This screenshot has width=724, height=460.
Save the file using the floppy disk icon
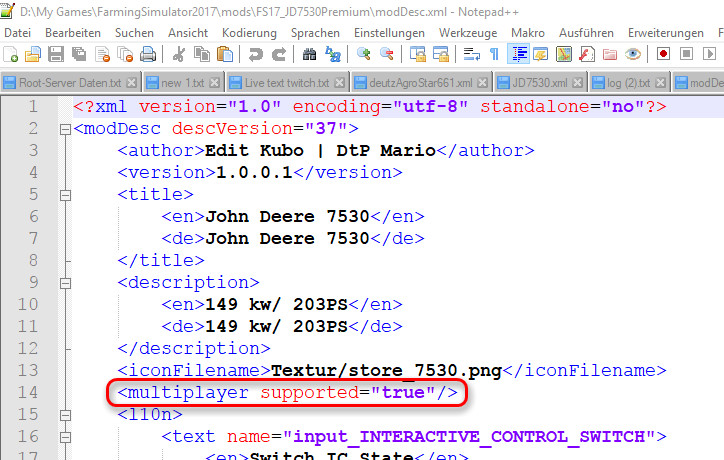(56, 54)
